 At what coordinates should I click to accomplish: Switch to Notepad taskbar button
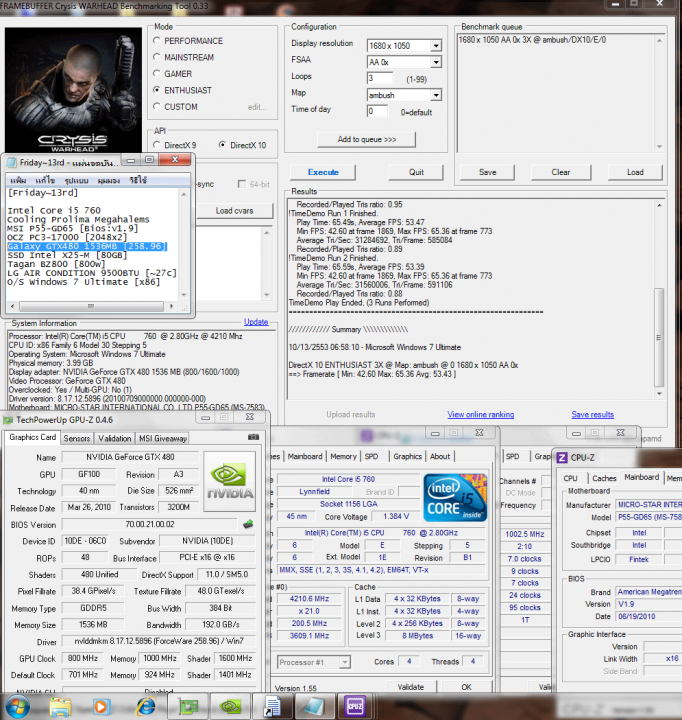314,706
